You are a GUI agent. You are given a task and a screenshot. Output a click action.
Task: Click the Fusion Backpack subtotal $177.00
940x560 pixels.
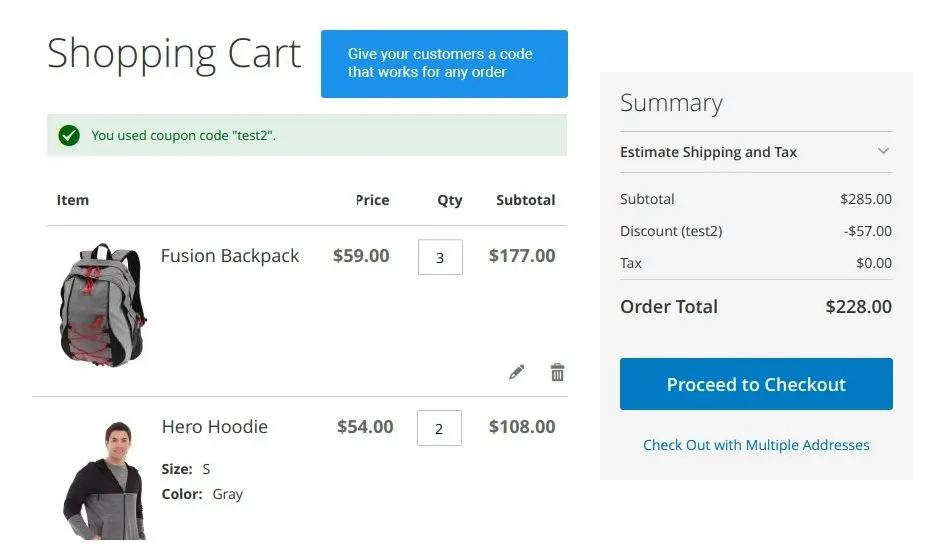click(522, 256)
